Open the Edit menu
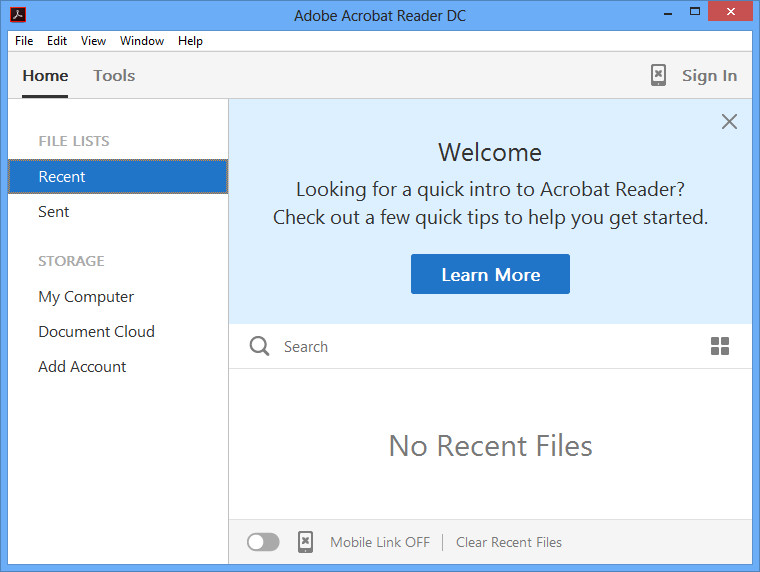The width and height of the screenshot is (760, 572). tap(57, 41)
